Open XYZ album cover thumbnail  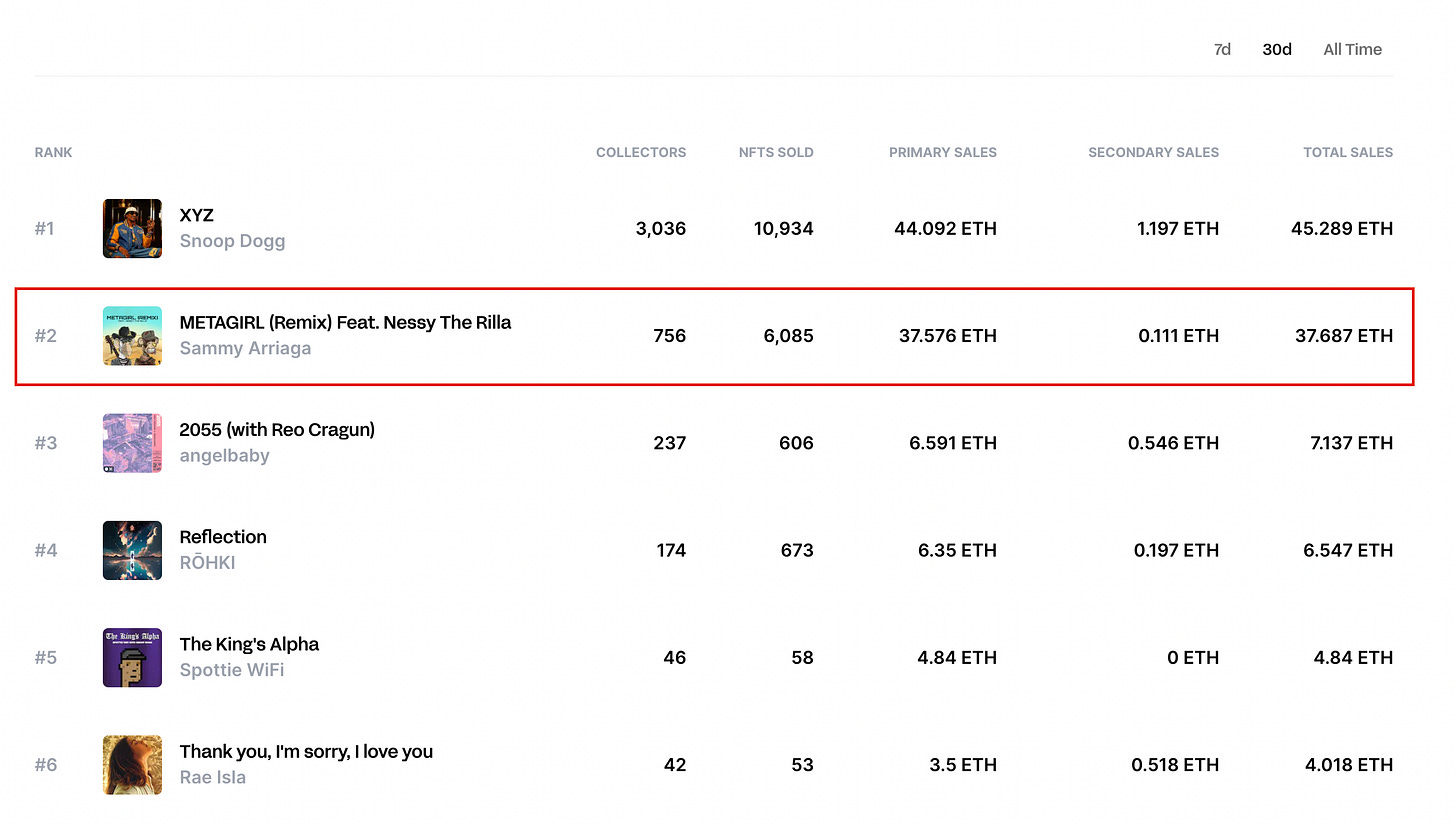click(132, 228)
